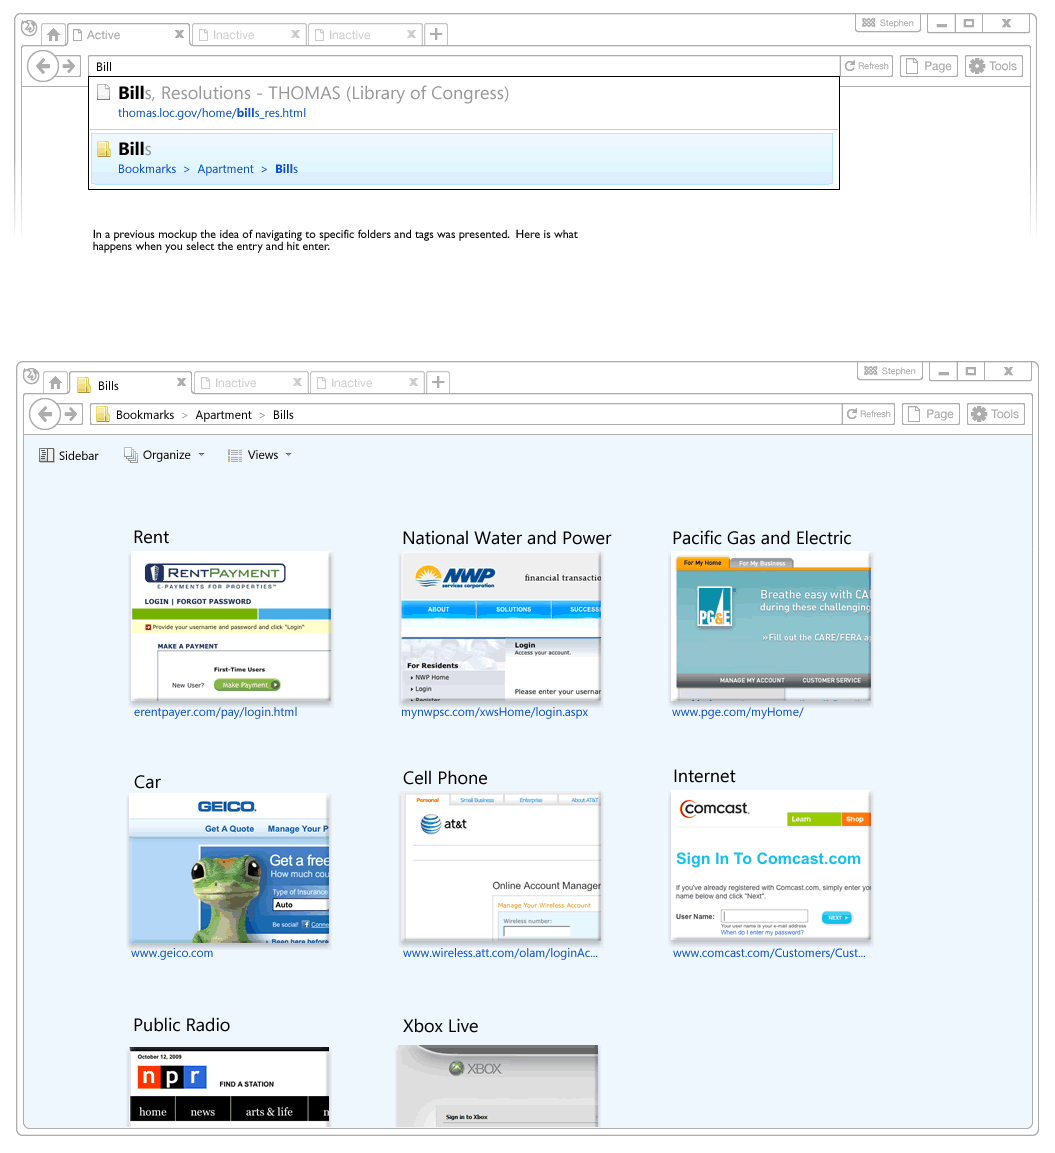Click the "Xbox Live" bookmark title
This screenshot has width=1055, height=1153.
440,1026
